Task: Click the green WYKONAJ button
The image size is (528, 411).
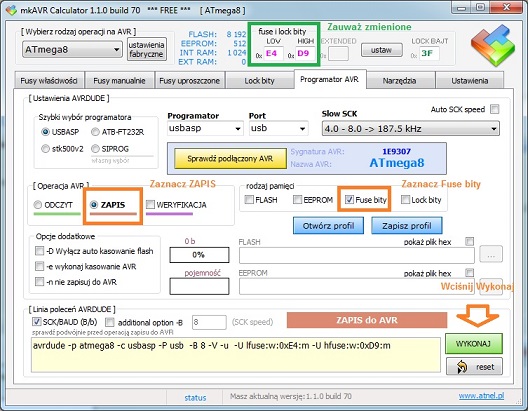Action: point(473,344)
